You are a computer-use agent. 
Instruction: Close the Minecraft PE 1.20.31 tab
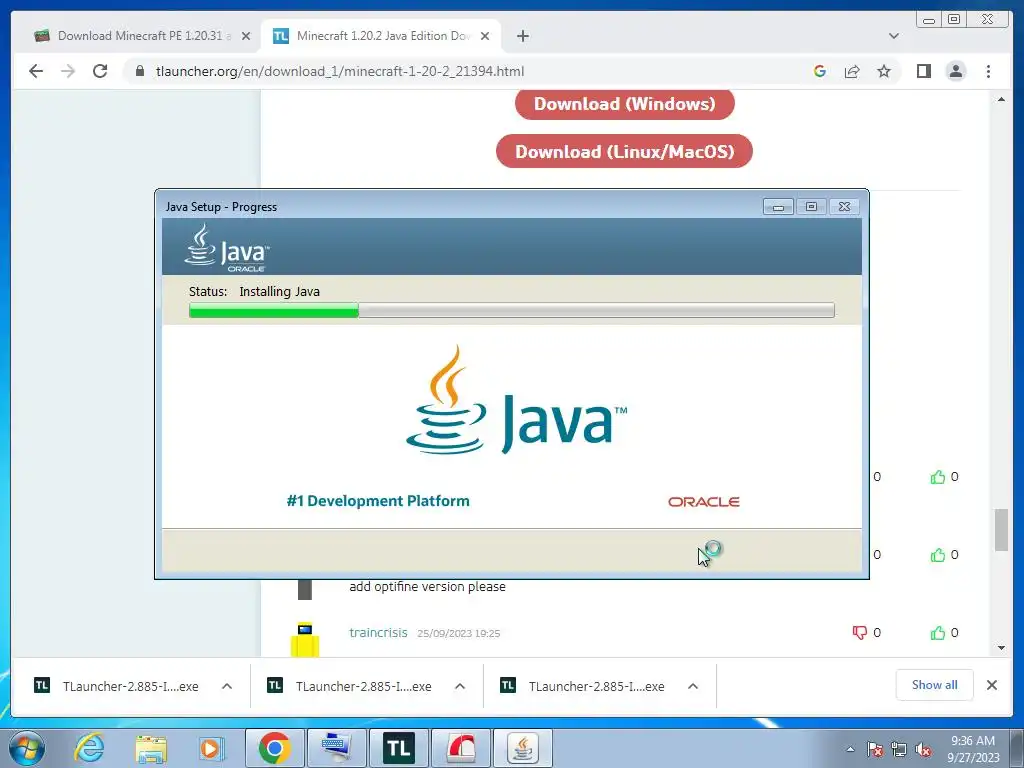click(x=246, y=36)
